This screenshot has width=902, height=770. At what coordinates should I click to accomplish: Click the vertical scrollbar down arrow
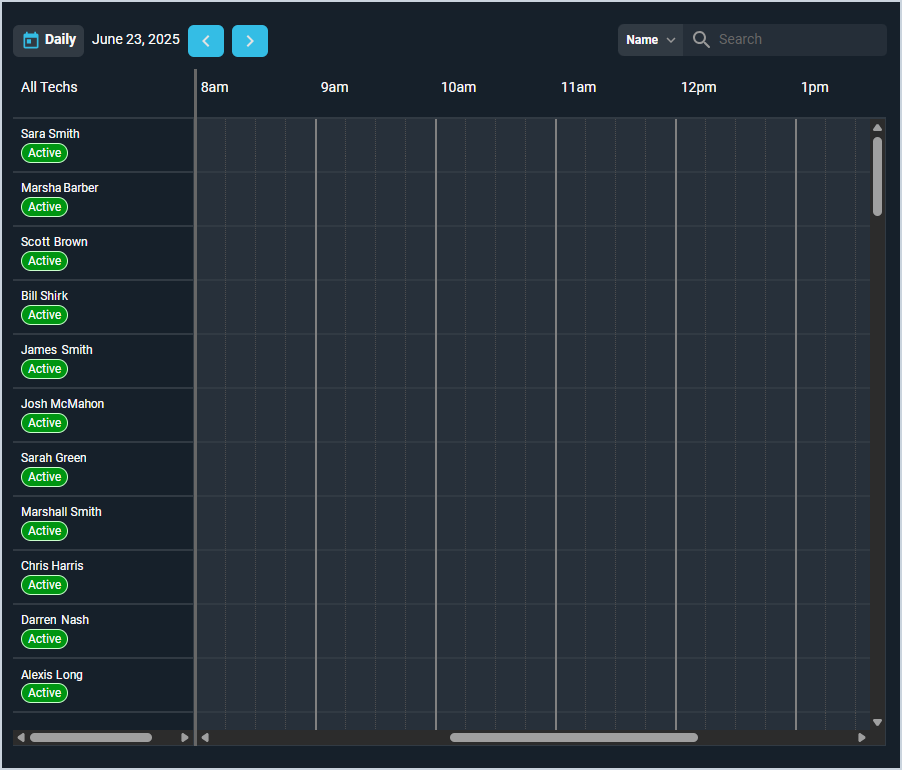pos(877,722)
